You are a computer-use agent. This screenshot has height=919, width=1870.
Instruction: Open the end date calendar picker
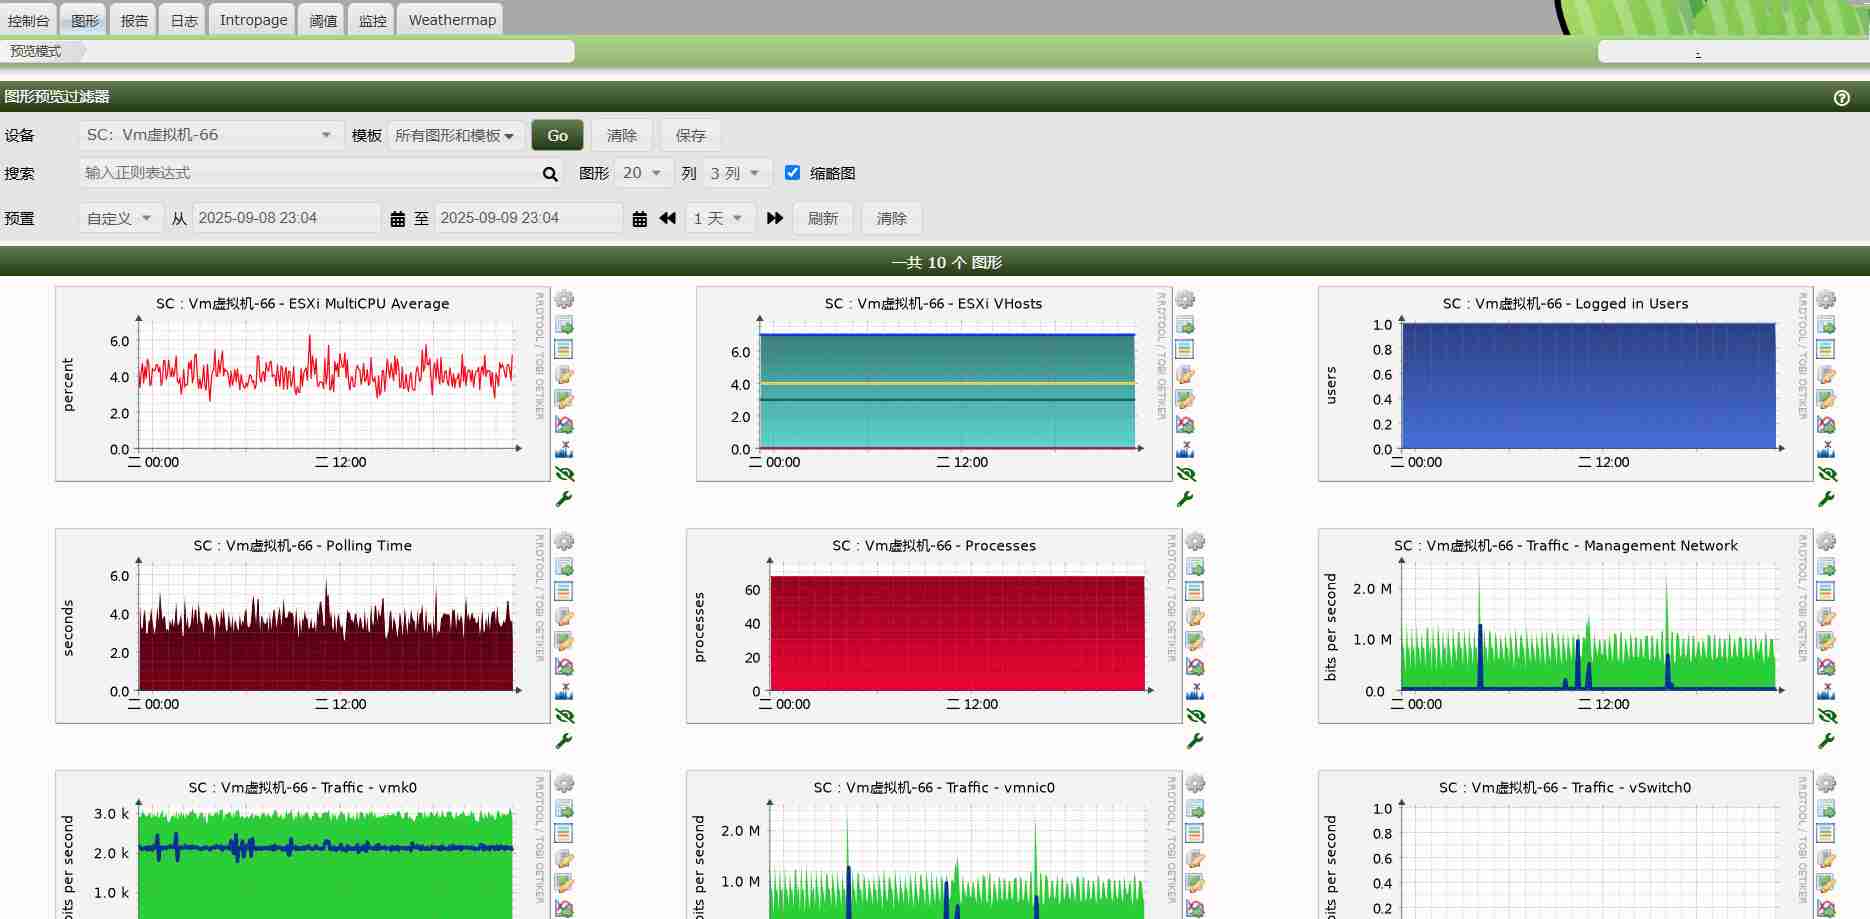[640, 219]
